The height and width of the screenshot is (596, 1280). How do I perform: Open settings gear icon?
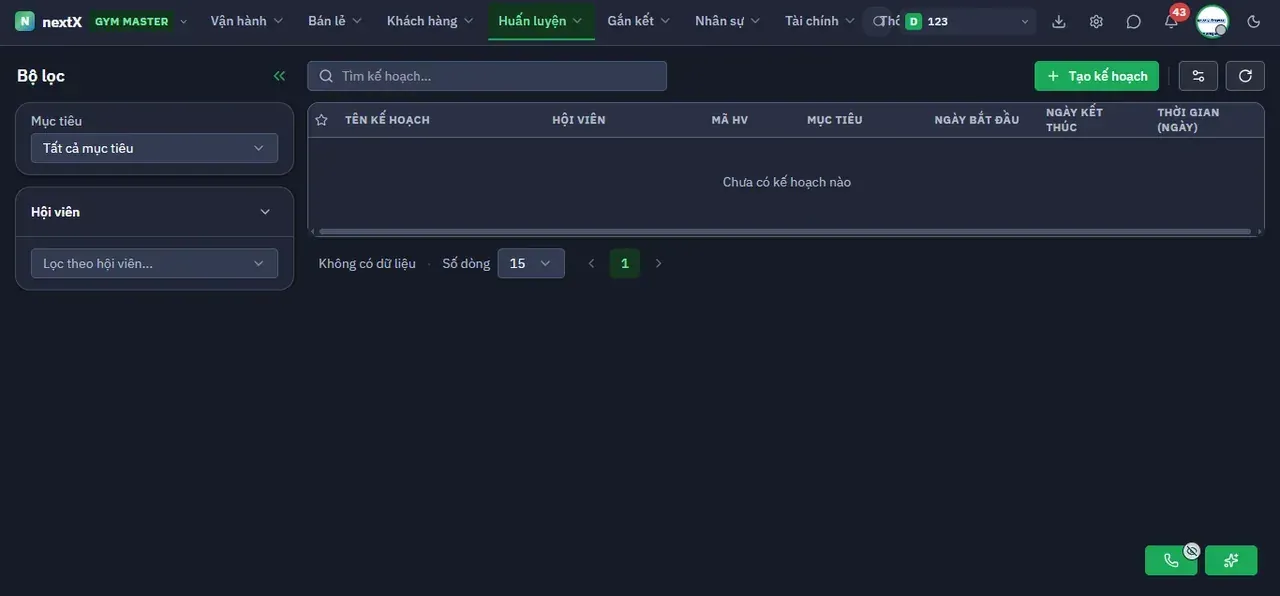[x=1096, y=21]
